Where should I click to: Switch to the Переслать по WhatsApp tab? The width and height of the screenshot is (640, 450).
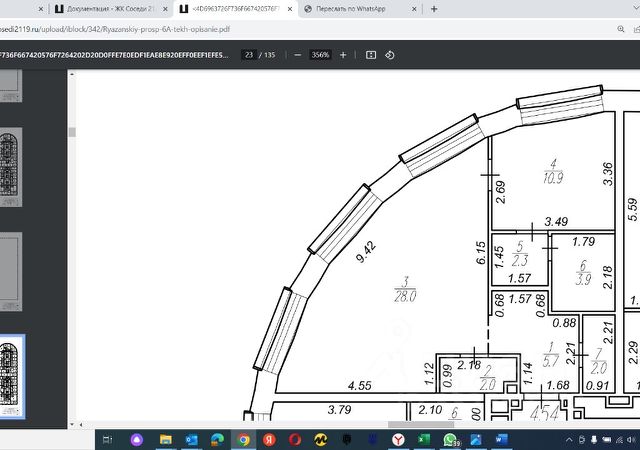coord(351,9)
